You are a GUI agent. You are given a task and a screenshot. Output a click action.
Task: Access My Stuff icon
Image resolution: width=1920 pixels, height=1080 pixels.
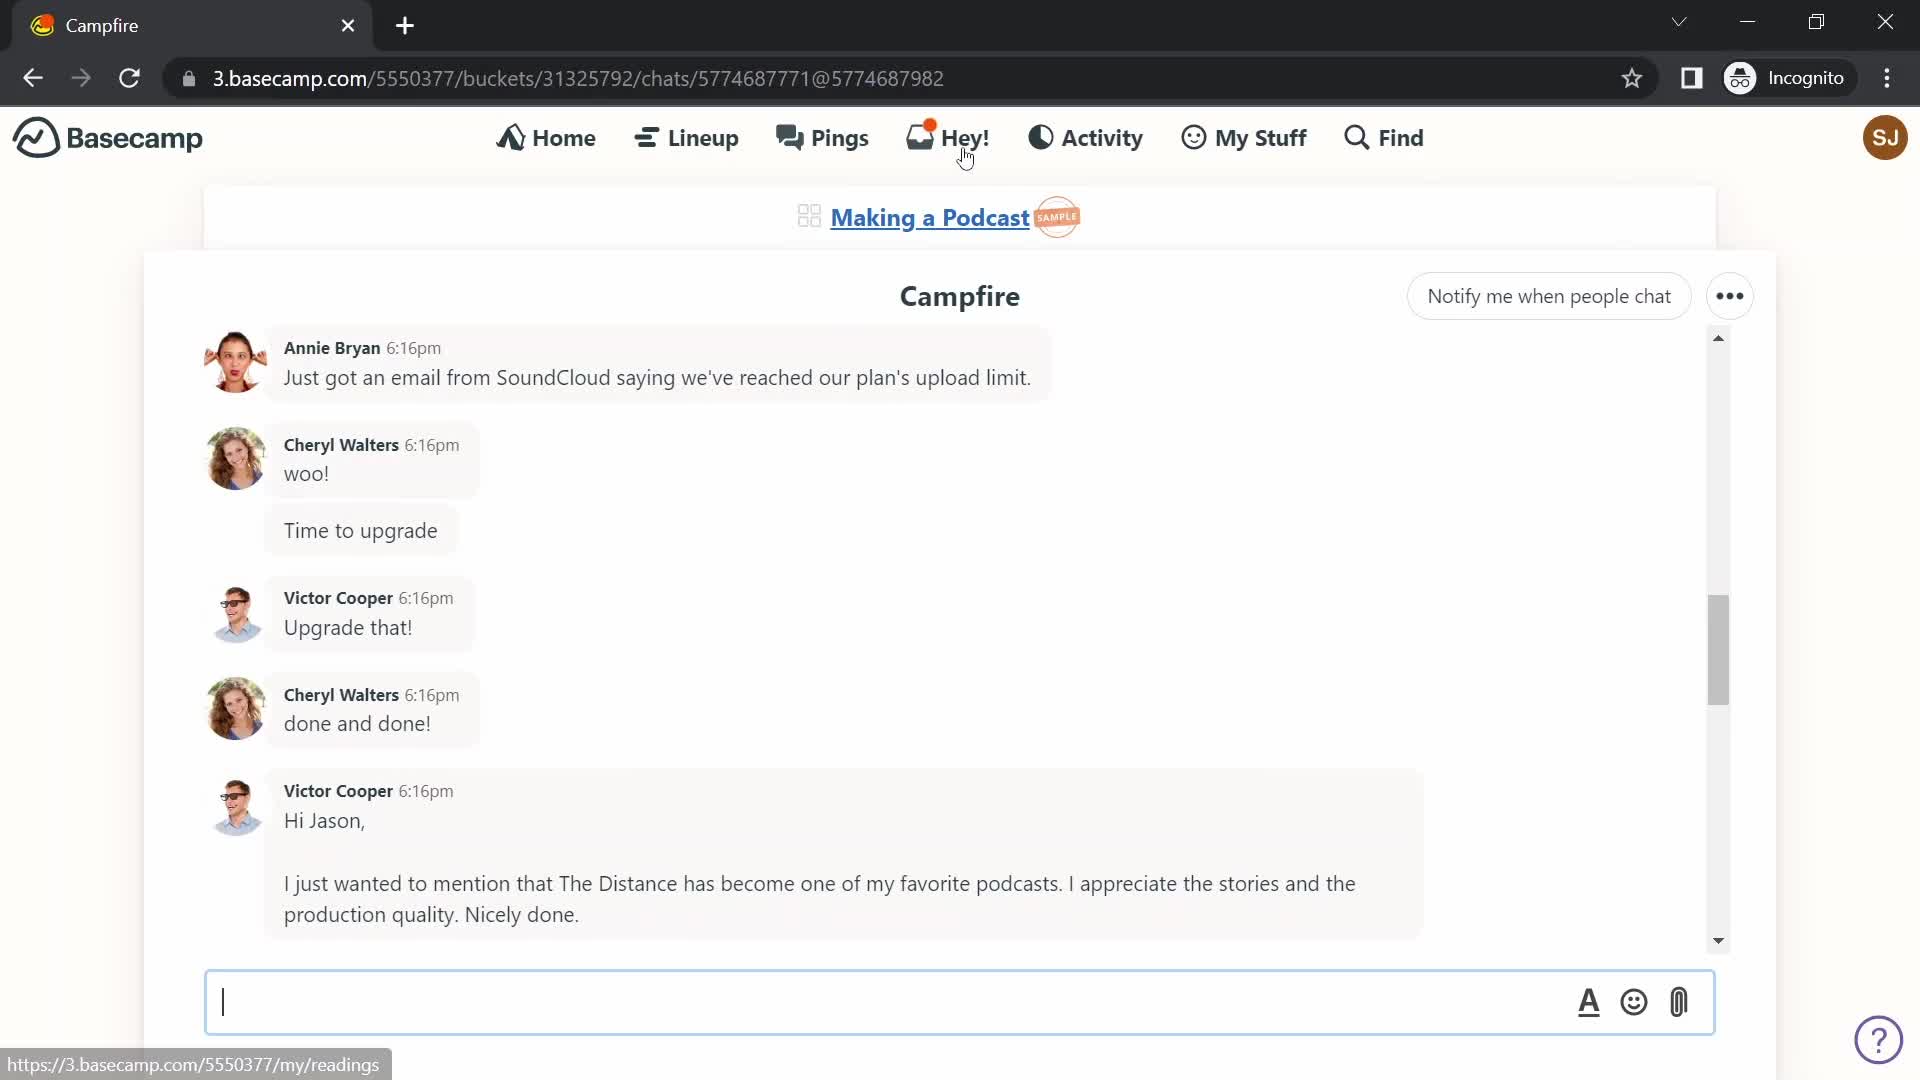(x=1192, y=137)
